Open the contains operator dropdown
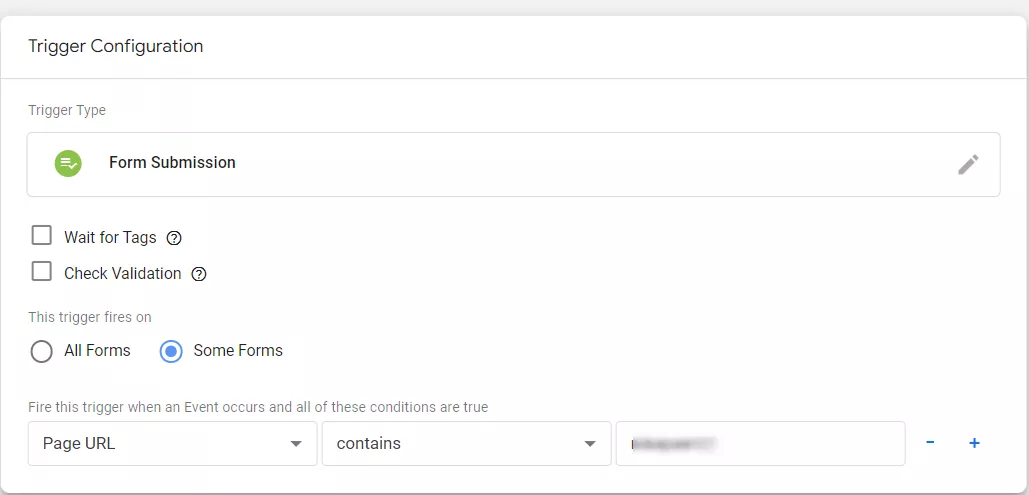Viewport: 1029px width, 495px height. point(467,444)
